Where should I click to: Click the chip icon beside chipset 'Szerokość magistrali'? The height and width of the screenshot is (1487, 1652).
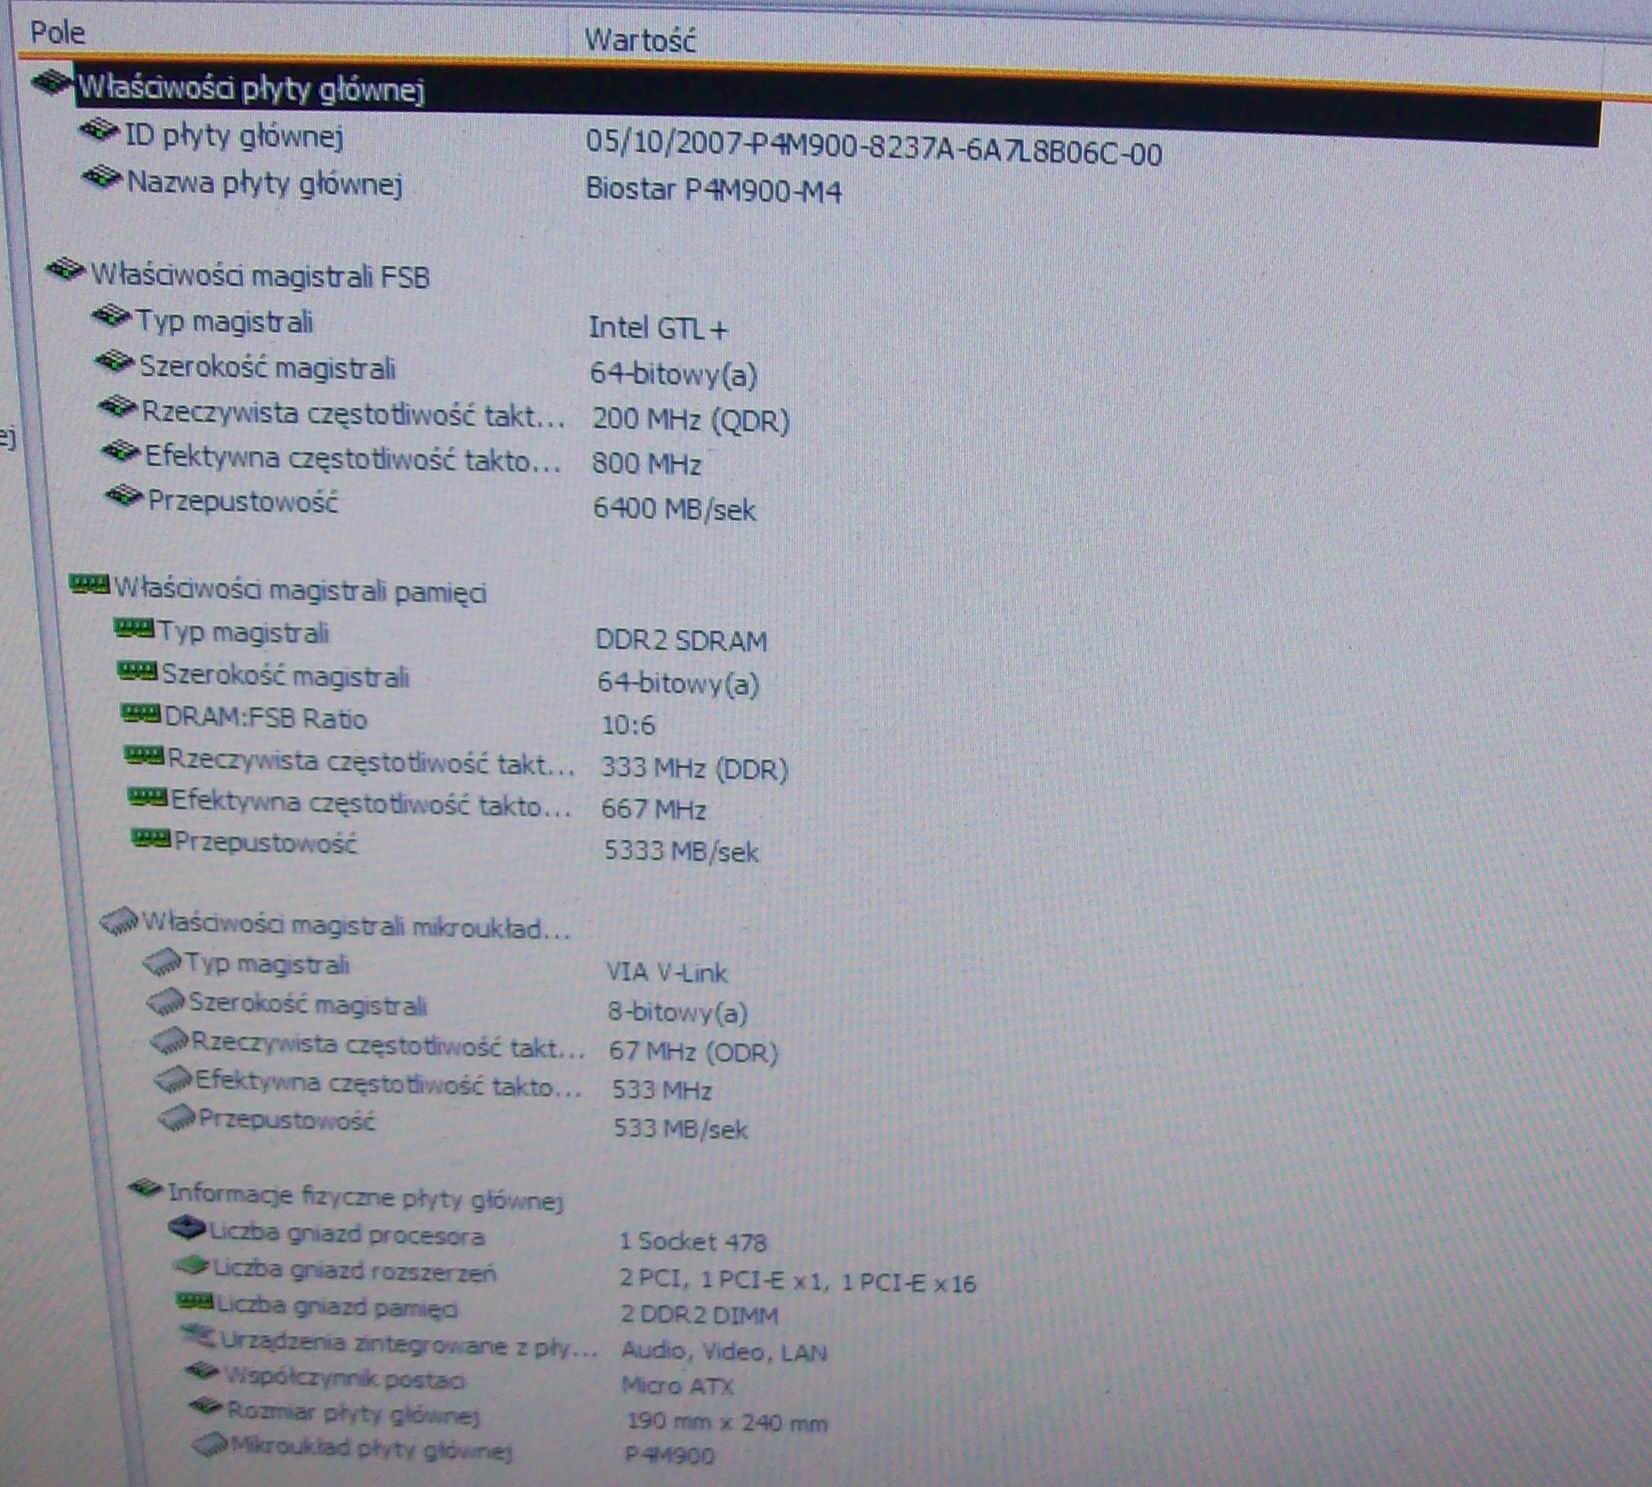tap(166, 1000)
